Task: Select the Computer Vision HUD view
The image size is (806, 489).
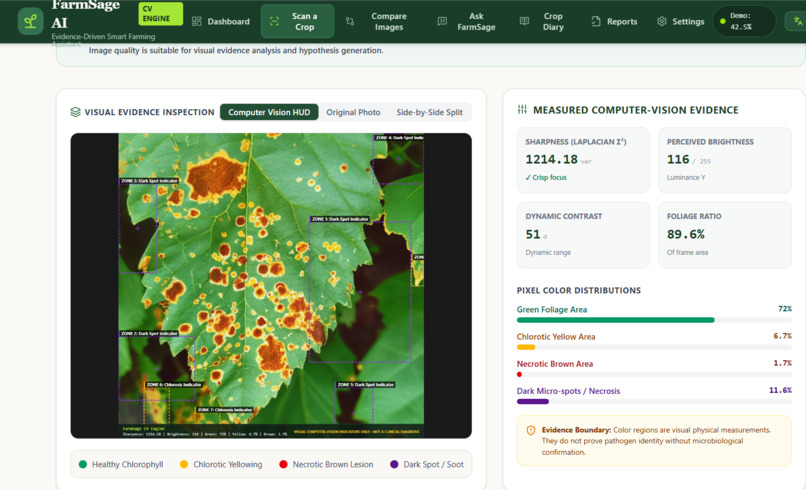Action: tap(269, 112)
